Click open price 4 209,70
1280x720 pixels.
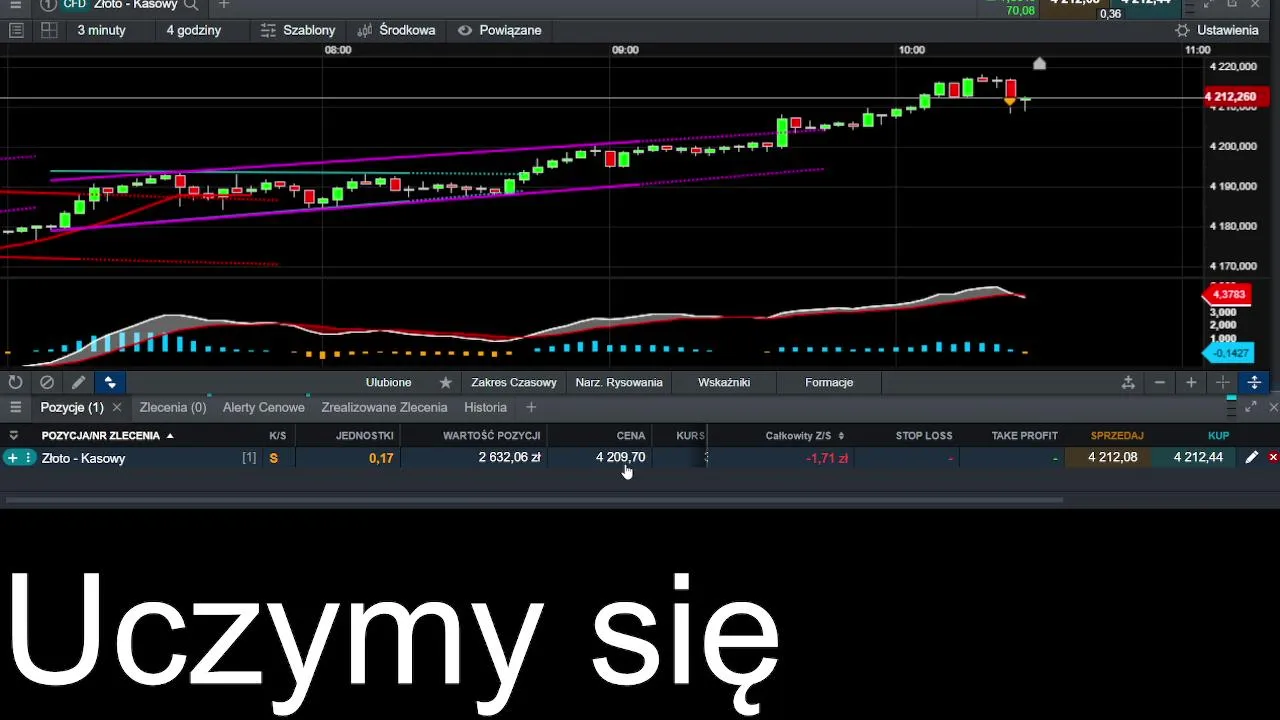tap(620, 457)
